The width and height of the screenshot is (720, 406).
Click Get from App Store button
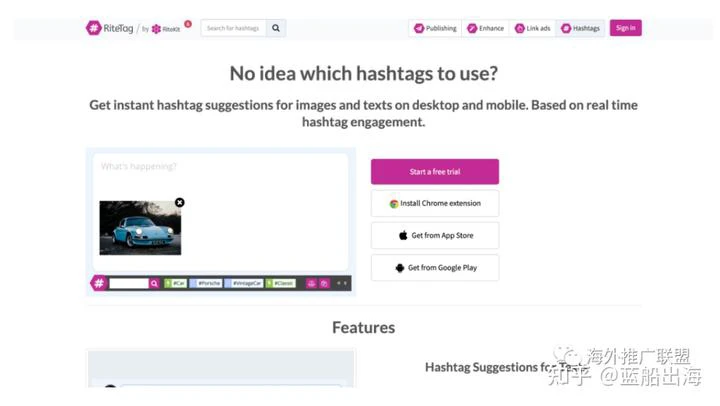(x=435, y=236)
